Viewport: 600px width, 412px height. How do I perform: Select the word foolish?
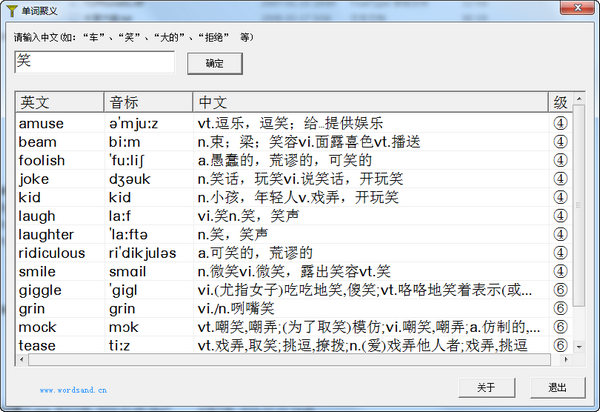42,160
